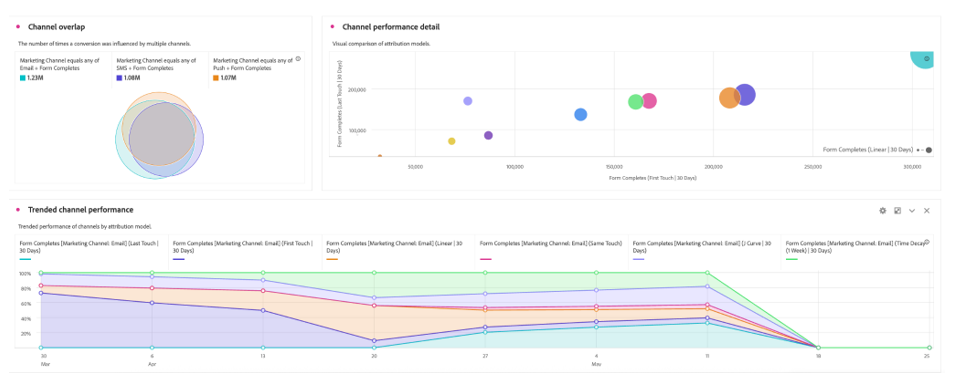
Task: Click pink dot beside Channel overlap title
Action: pyautogui.click(x=18, y=26)
